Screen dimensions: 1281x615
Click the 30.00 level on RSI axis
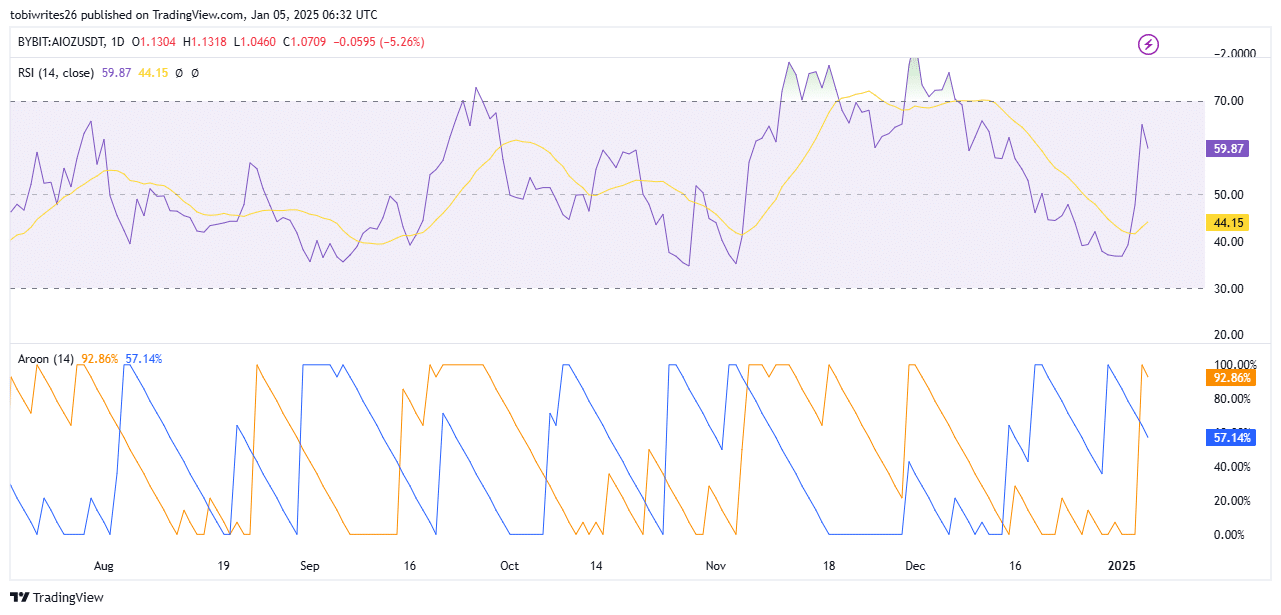point(1228,289)
